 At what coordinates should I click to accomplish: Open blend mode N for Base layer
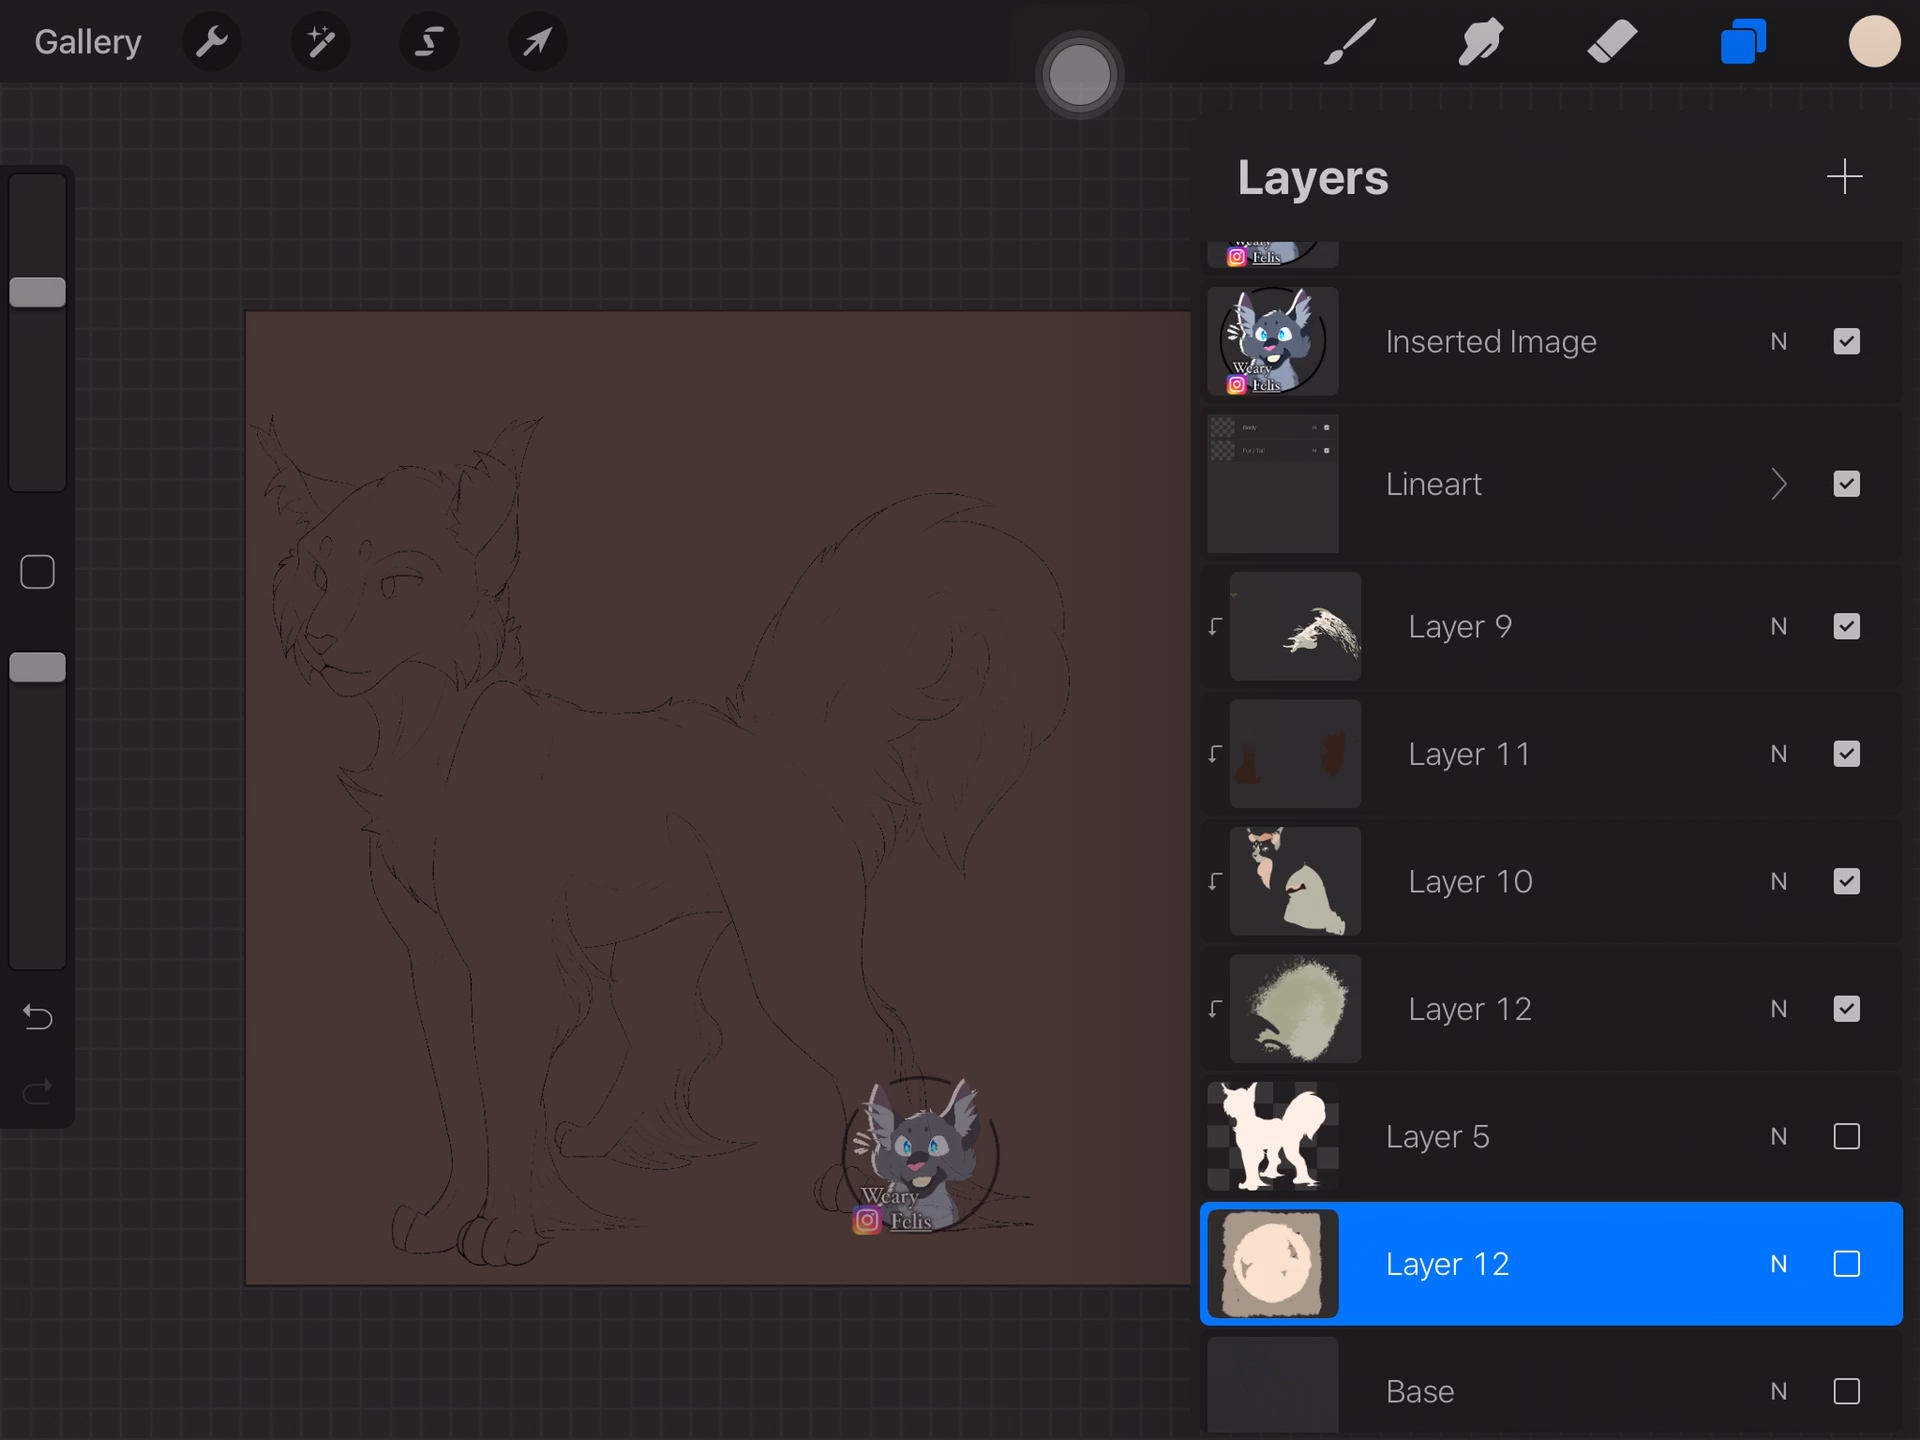(1778, 1391)
